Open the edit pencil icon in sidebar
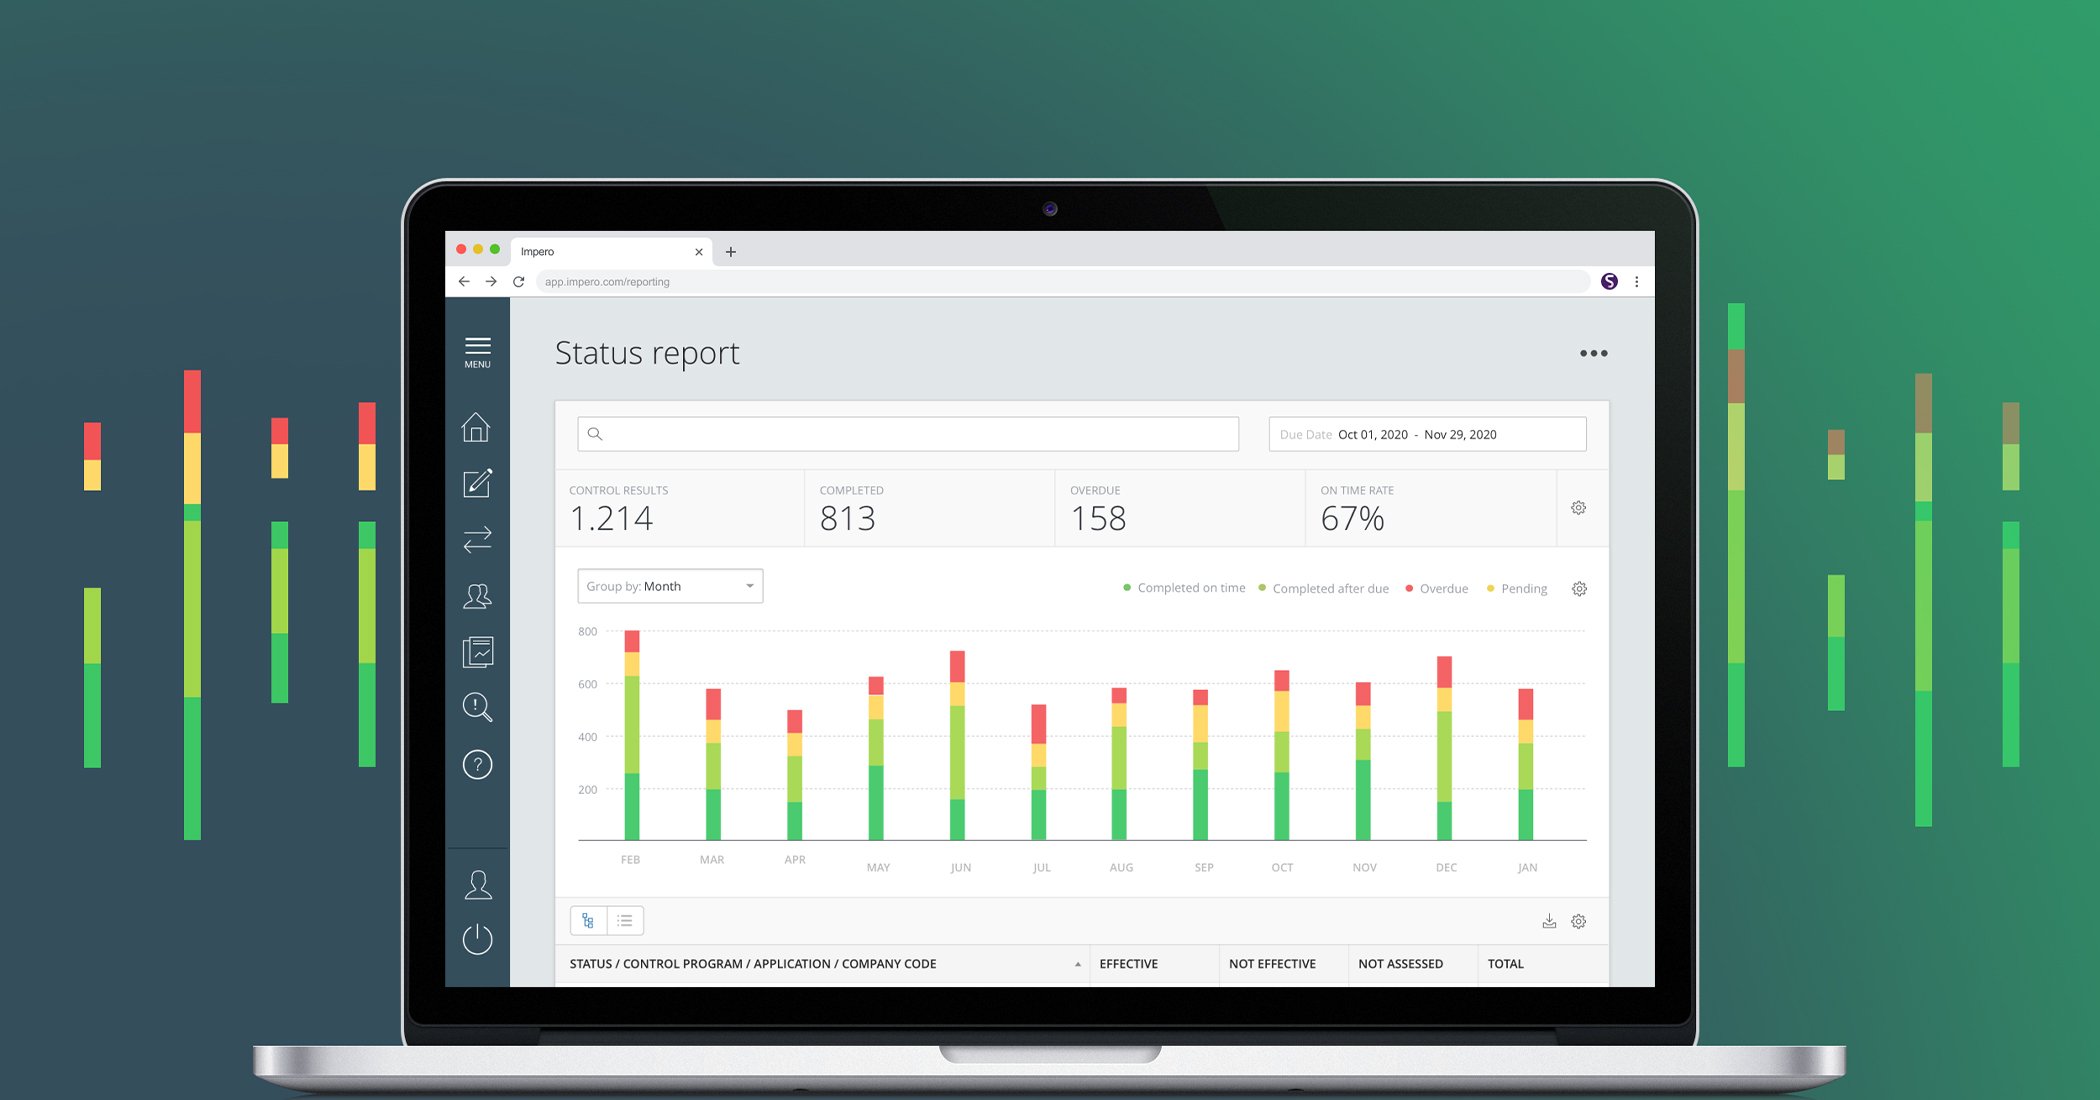This screenshot has height=1100, width=2100. [x=477, y=483]
